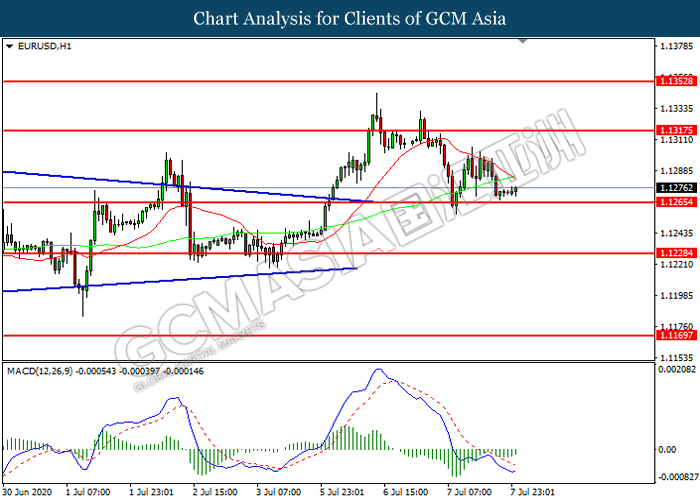Viewport: 700px width, 500px height.
Task: Select the 1.13528 resistance price label
Action: pos(677,81)
